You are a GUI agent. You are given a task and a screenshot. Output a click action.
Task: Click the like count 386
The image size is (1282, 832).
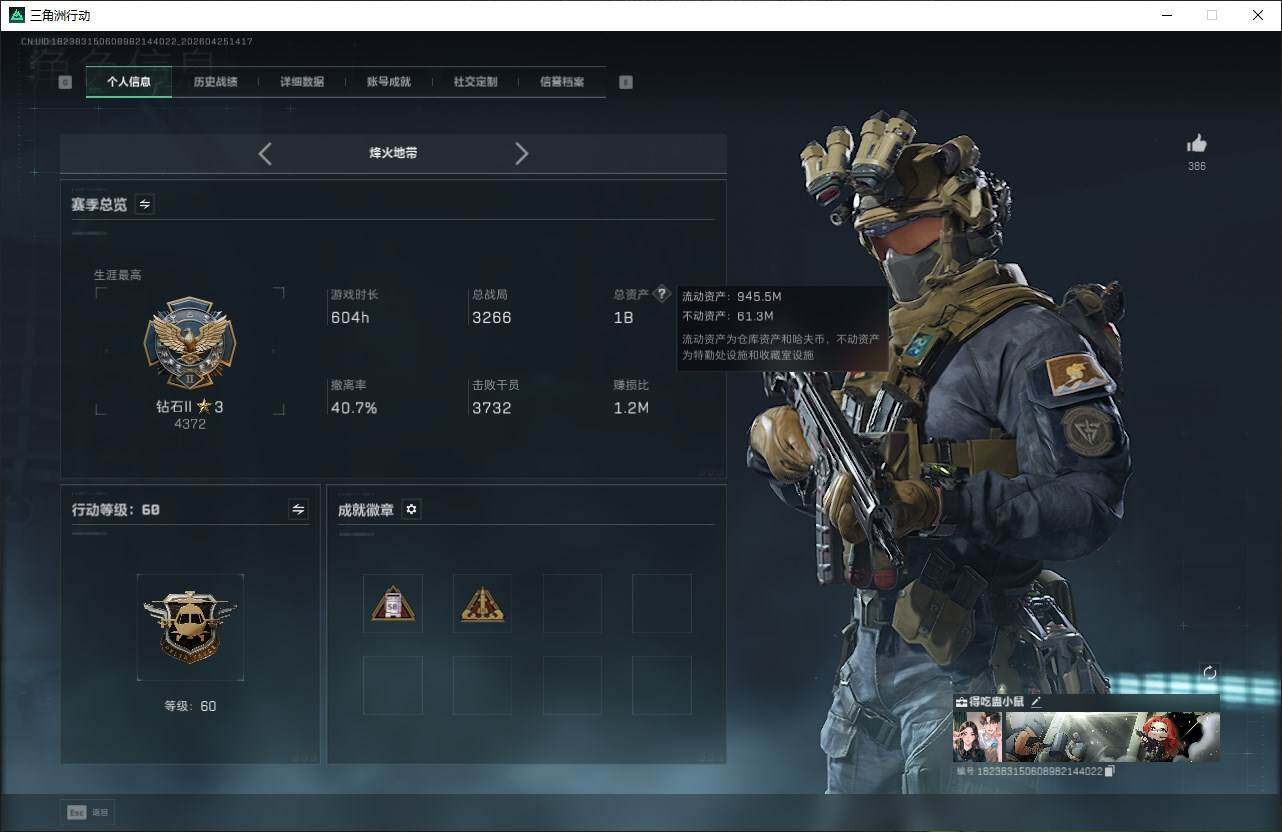(1197, 166)
